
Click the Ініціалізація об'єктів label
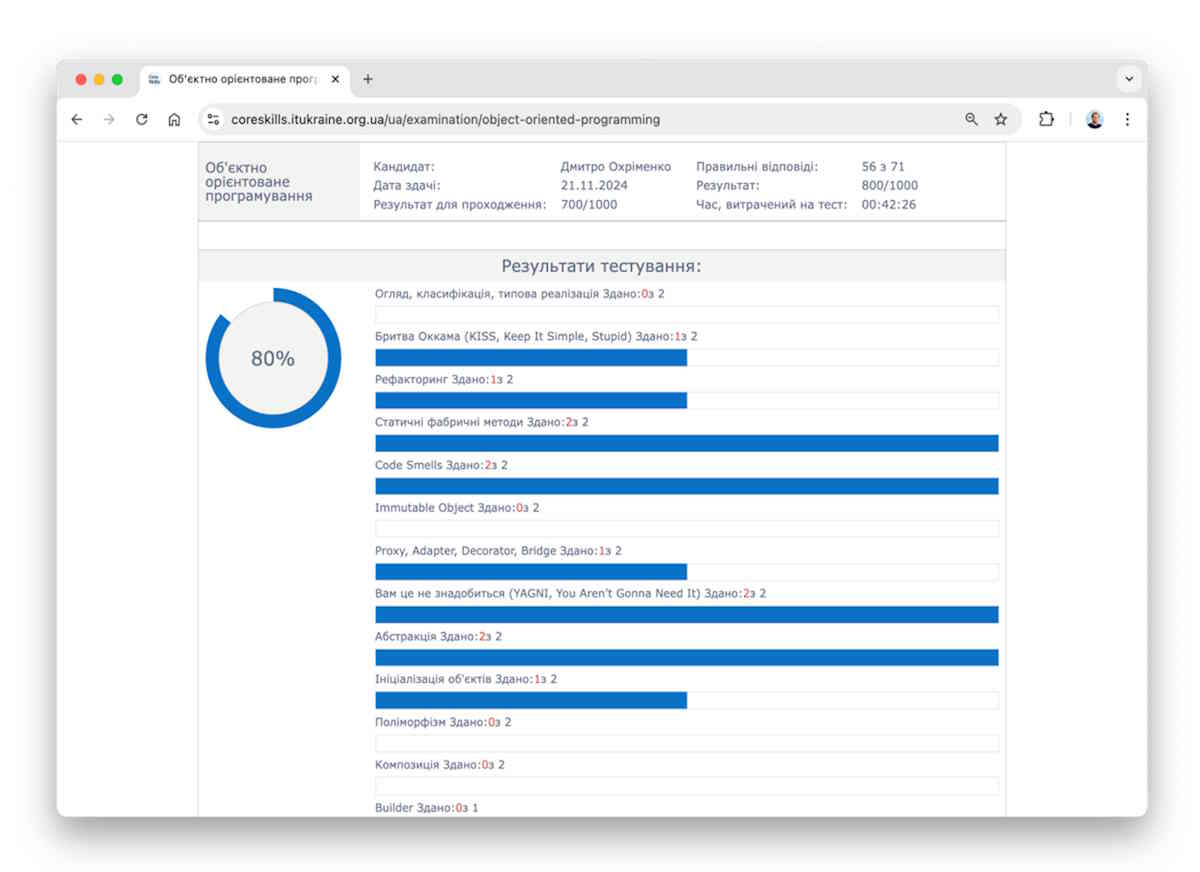[466, 679]
